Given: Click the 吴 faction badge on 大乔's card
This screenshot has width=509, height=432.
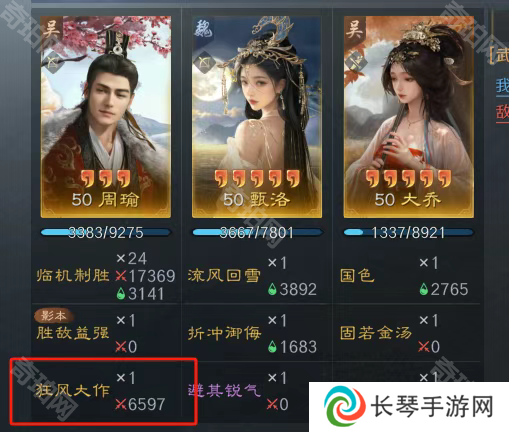Looking at the screenshot, I should tap(355, 28).
